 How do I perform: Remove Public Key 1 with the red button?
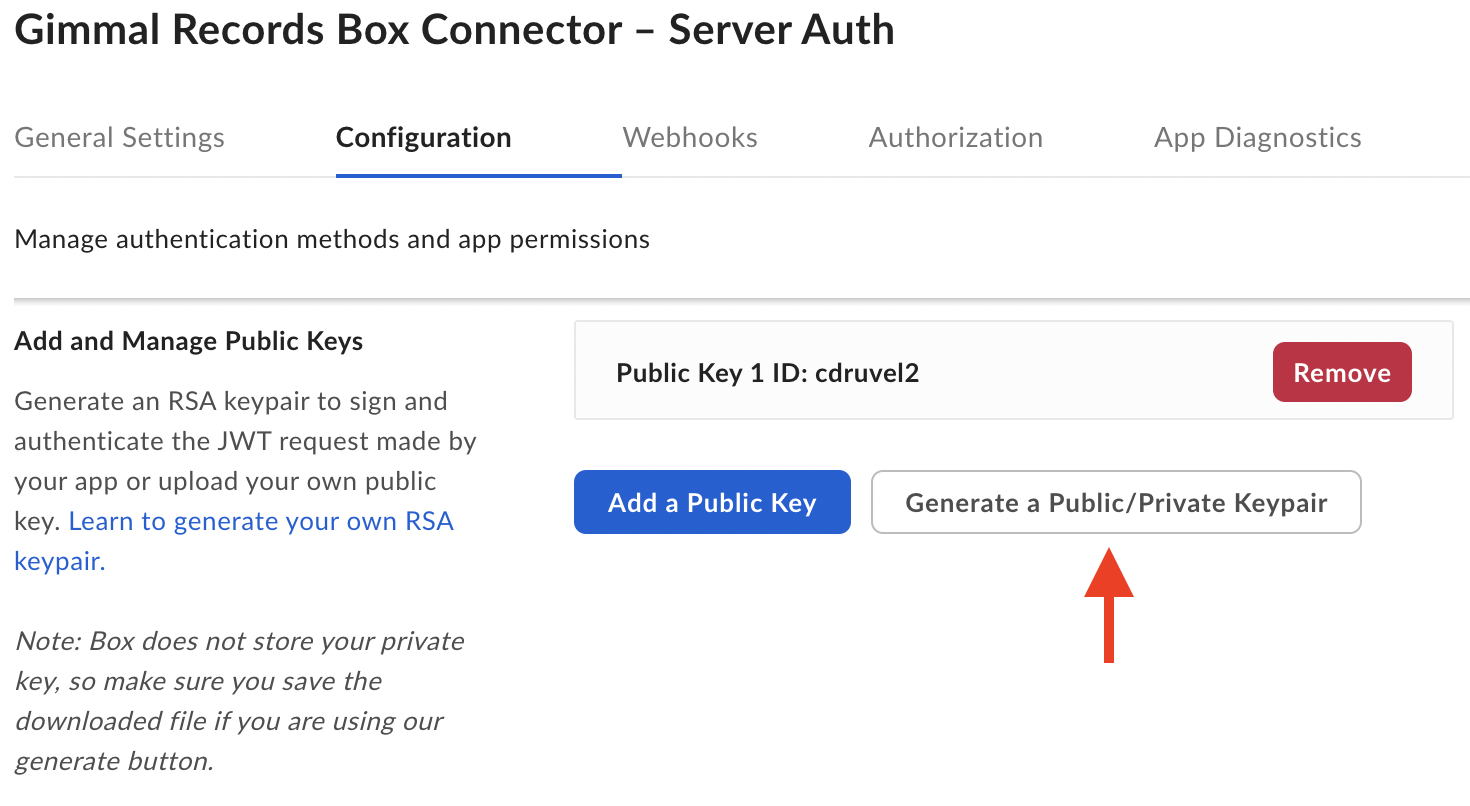(1341, 372)
